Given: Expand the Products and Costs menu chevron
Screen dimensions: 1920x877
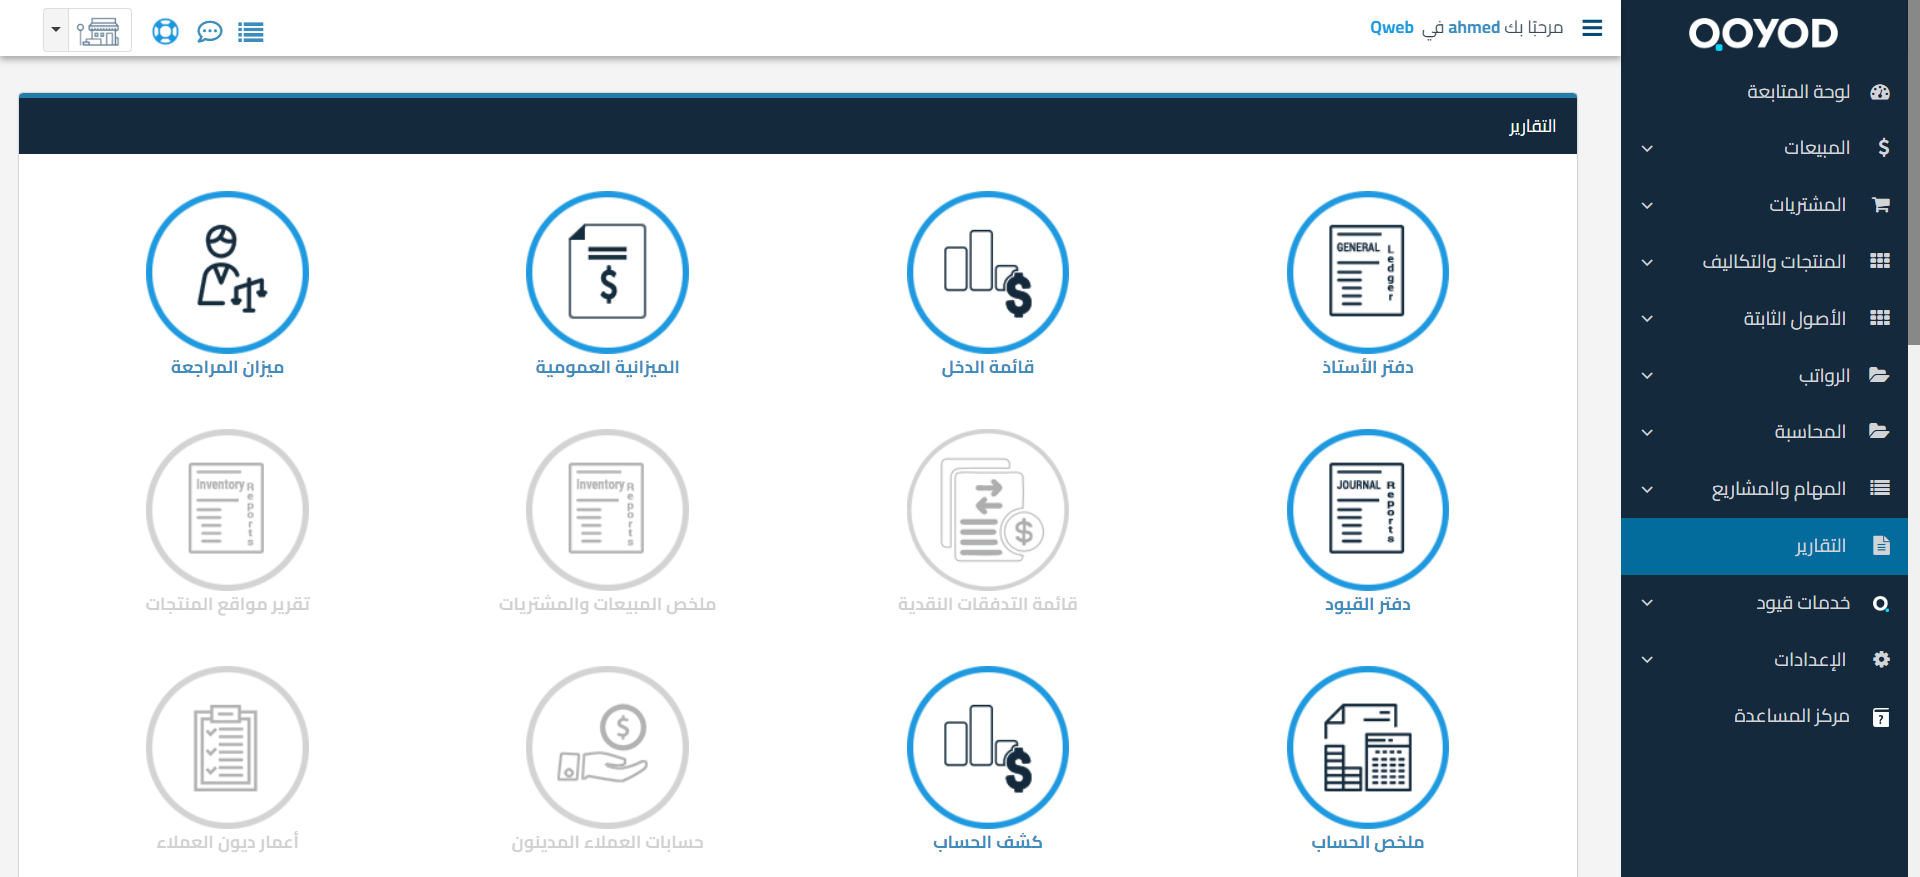Looking at the screenshot, I should (1647, 263).
